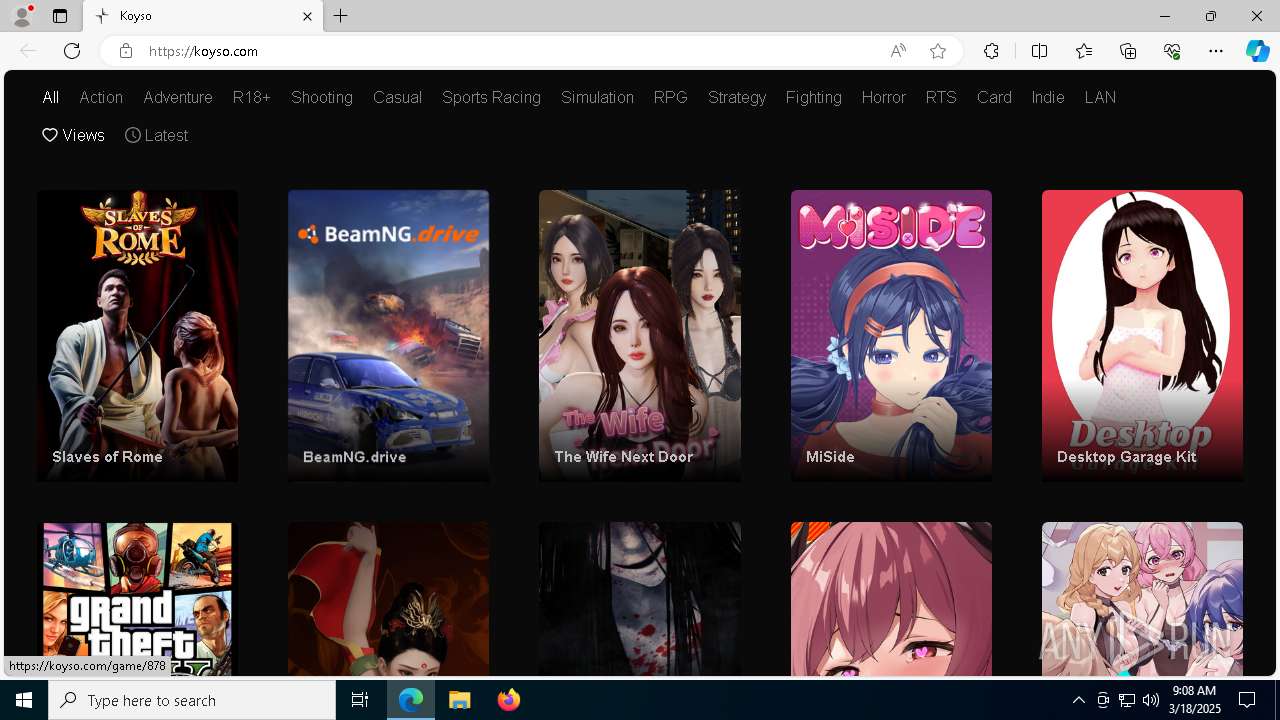Screen dimensions: 1280x720
Task: View site information lock icon
Action: [125, 51]
